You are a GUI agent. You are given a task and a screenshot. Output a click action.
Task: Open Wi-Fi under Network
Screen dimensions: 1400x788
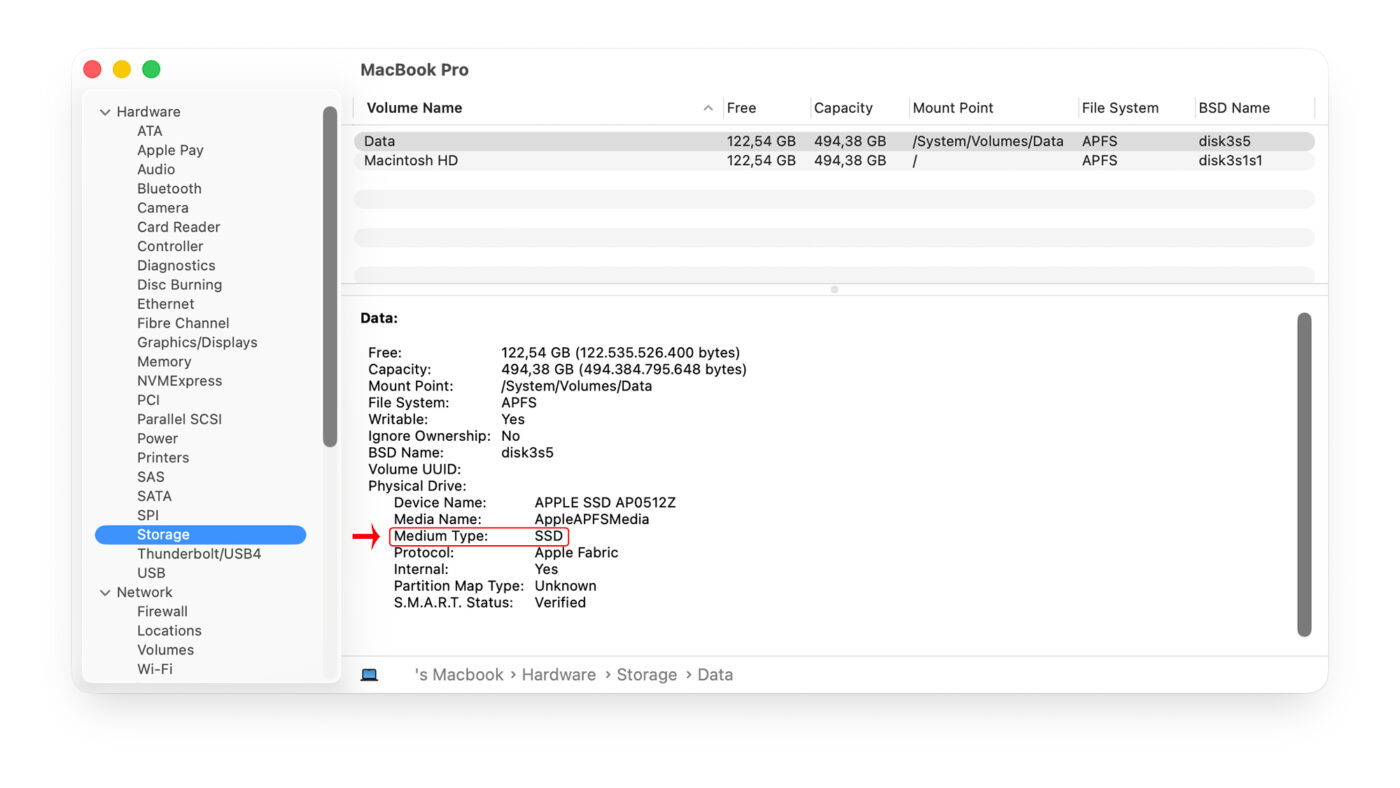154,669
